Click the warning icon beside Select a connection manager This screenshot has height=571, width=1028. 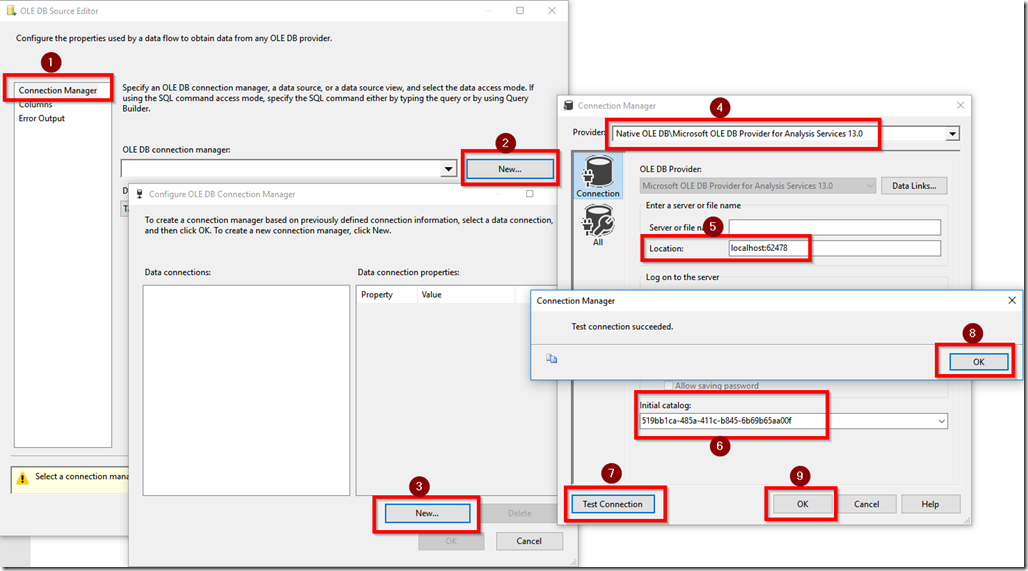point(22,477)
